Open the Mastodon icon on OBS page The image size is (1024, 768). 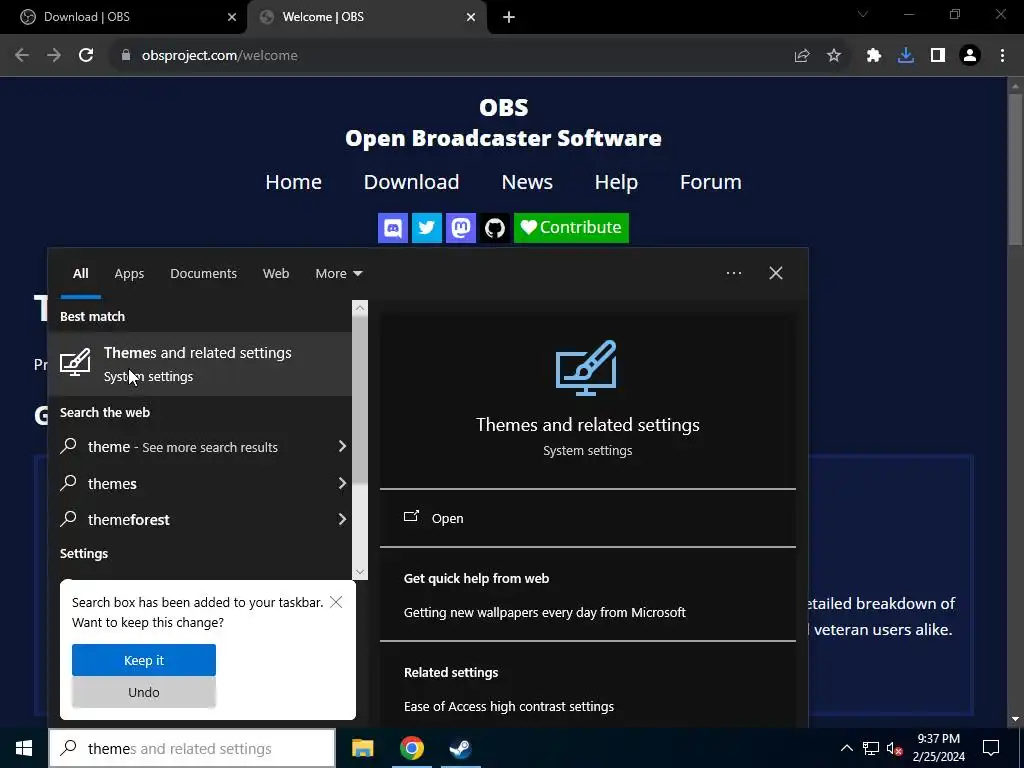(461, 228)
